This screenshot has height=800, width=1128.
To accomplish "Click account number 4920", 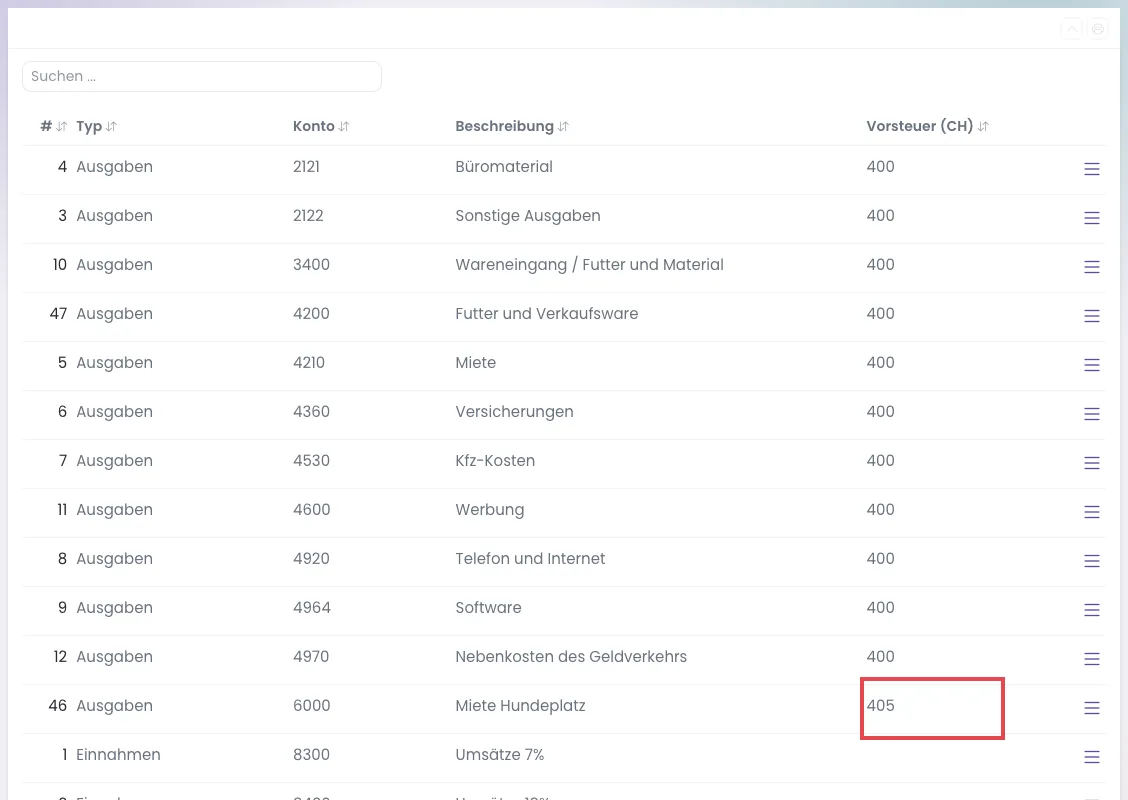I will [x=311, y=558].
